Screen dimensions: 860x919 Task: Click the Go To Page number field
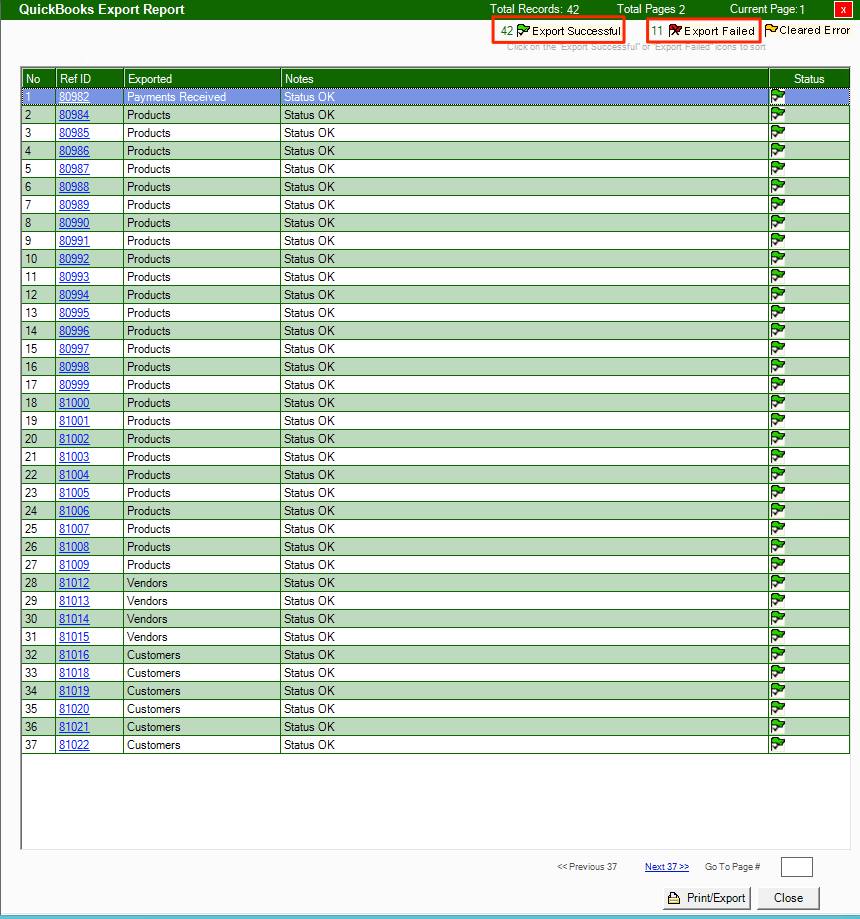(x=796, y=867)
